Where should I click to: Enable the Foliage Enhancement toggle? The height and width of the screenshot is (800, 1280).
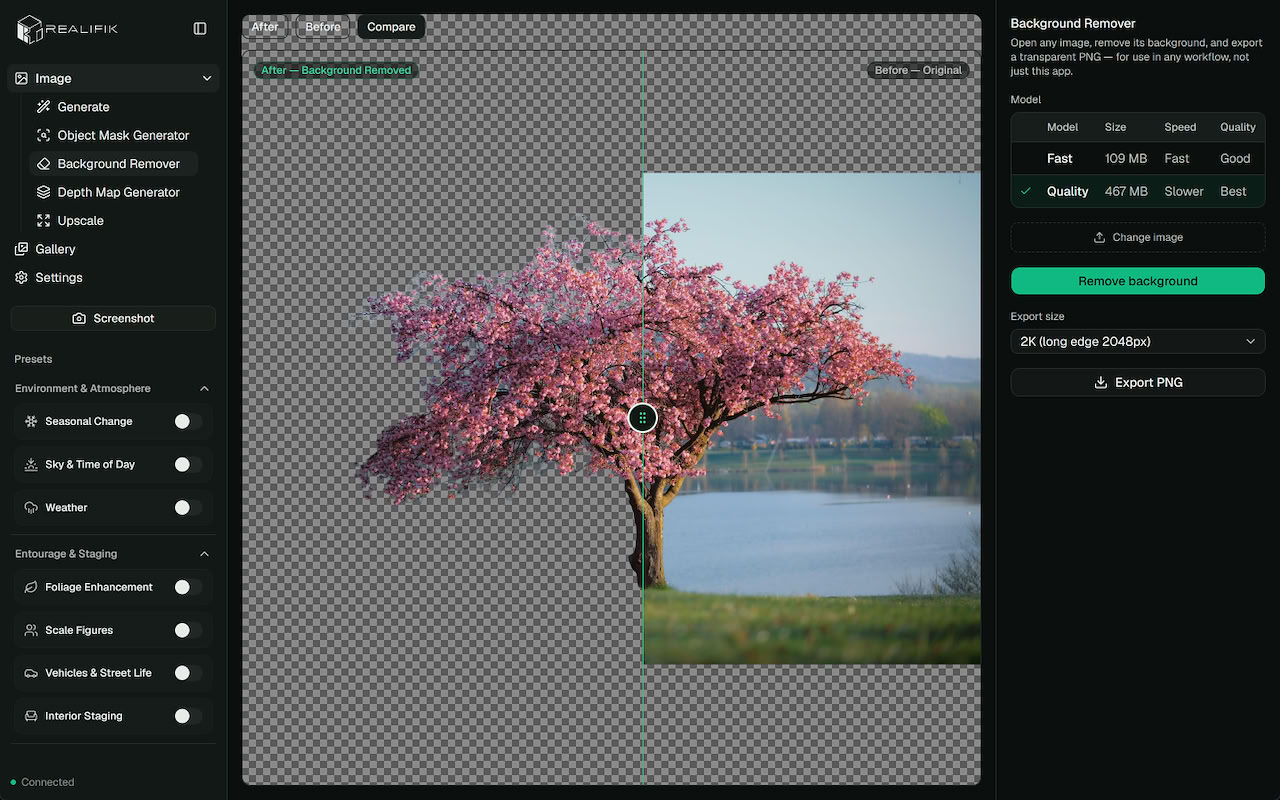click(x=188, y=587)
